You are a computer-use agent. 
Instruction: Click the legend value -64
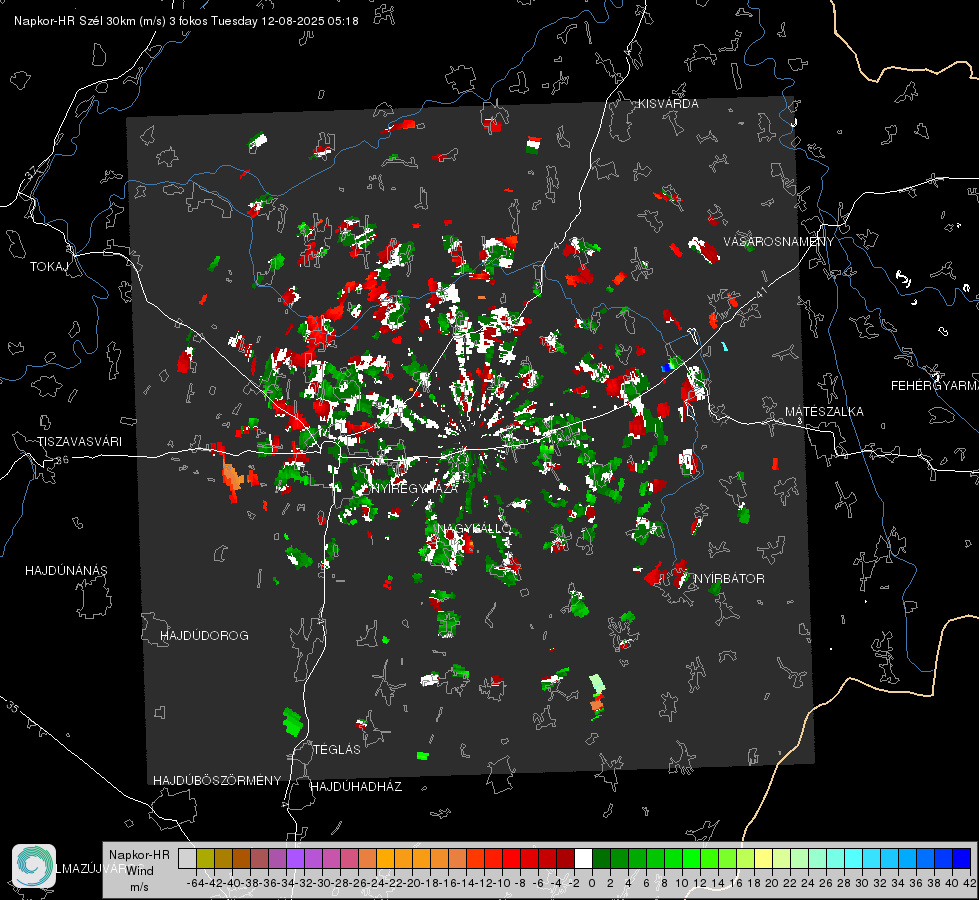coord(196,883)
